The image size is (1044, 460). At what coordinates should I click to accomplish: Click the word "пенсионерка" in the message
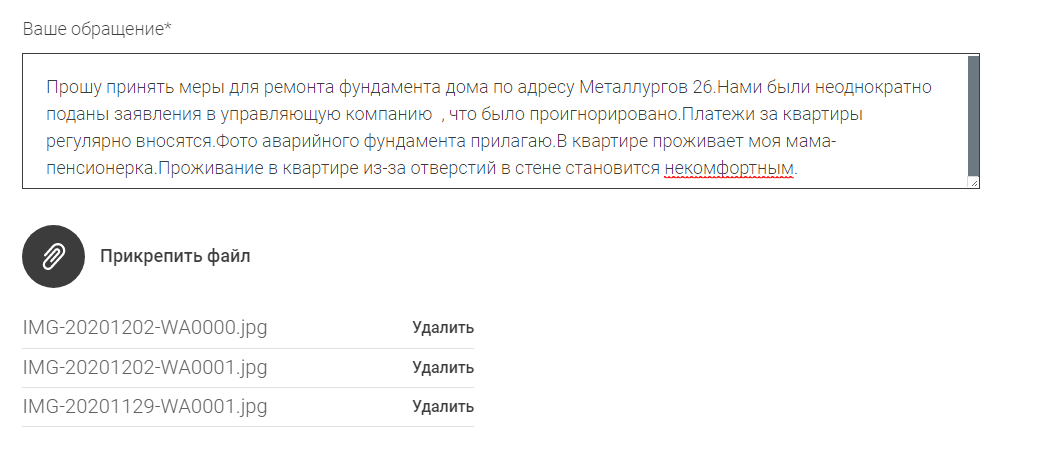tap(101, 169)
